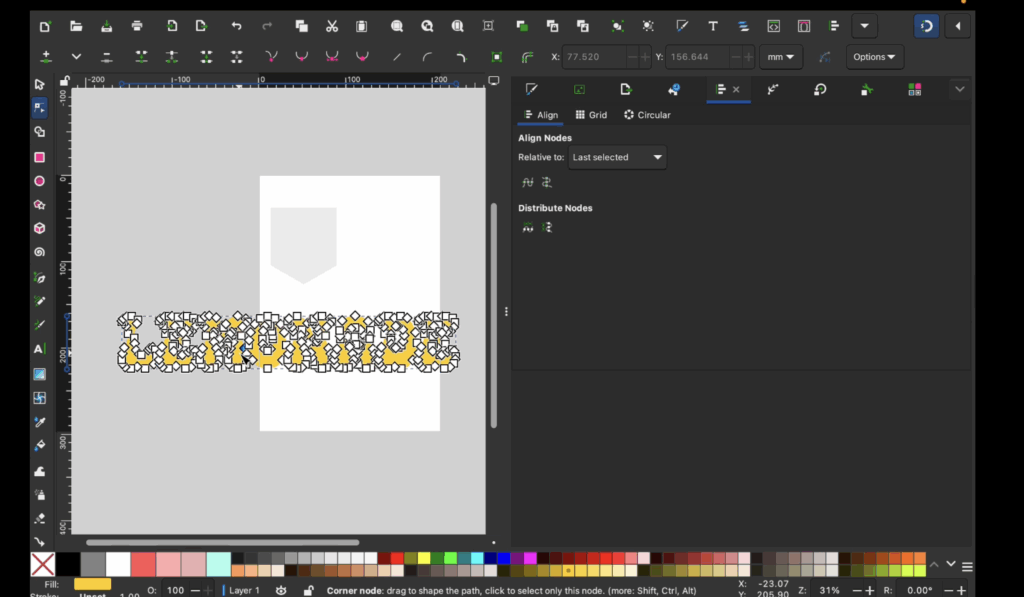Open the palette menu hamburger
This screenshot has height=597, width=1024.
tap(967, 566)
